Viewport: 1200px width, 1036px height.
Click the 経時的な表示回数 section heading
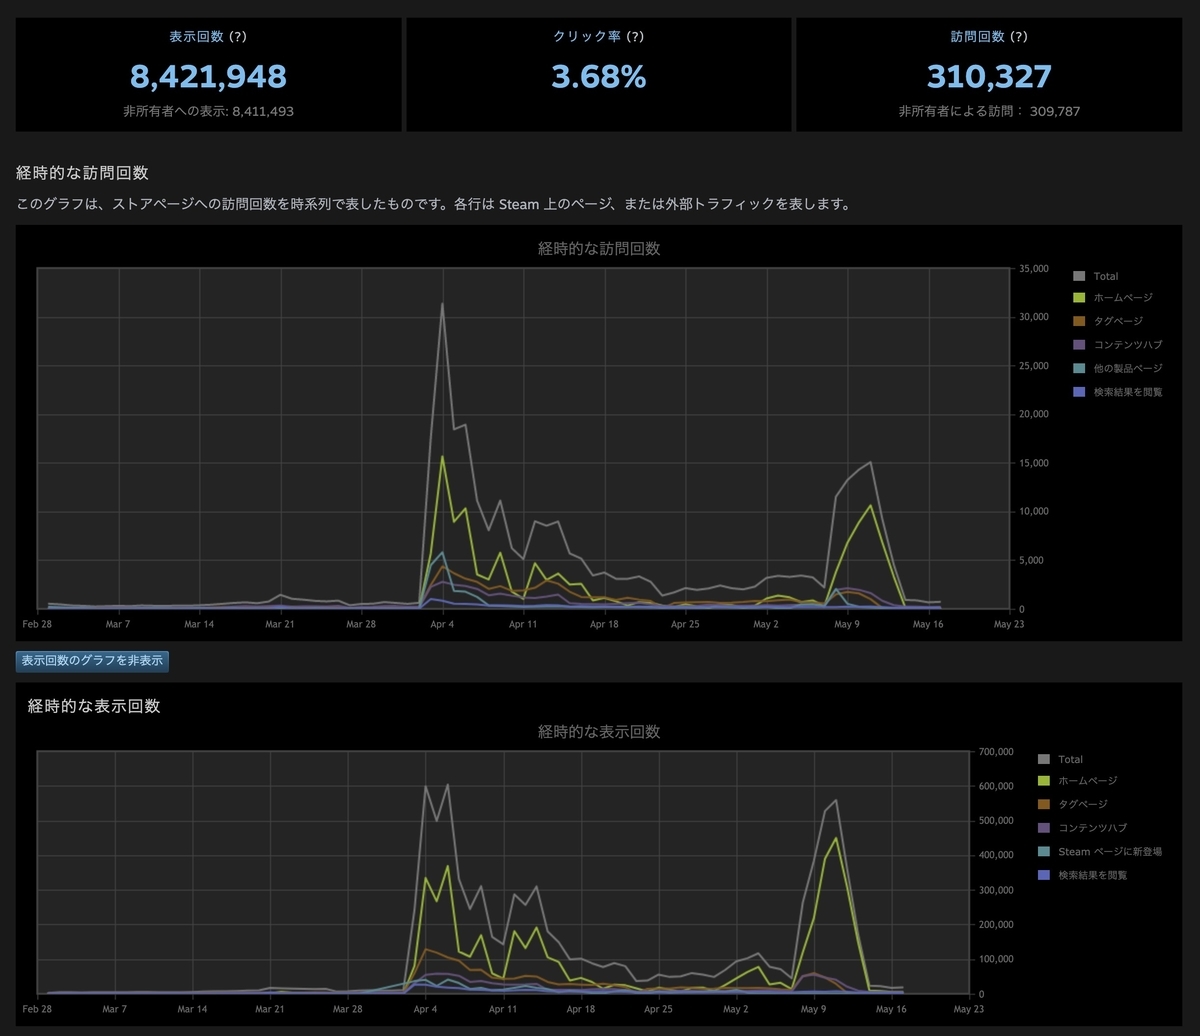point(94,706)
